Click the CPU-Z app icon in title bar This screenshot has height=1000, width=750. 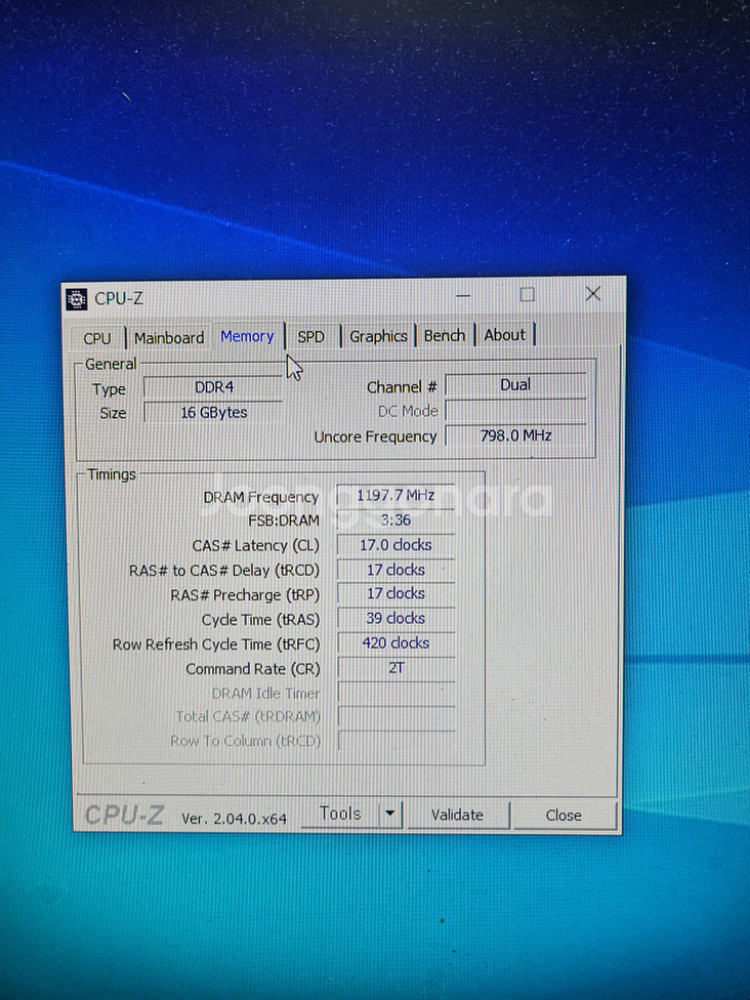coord(77,299)
